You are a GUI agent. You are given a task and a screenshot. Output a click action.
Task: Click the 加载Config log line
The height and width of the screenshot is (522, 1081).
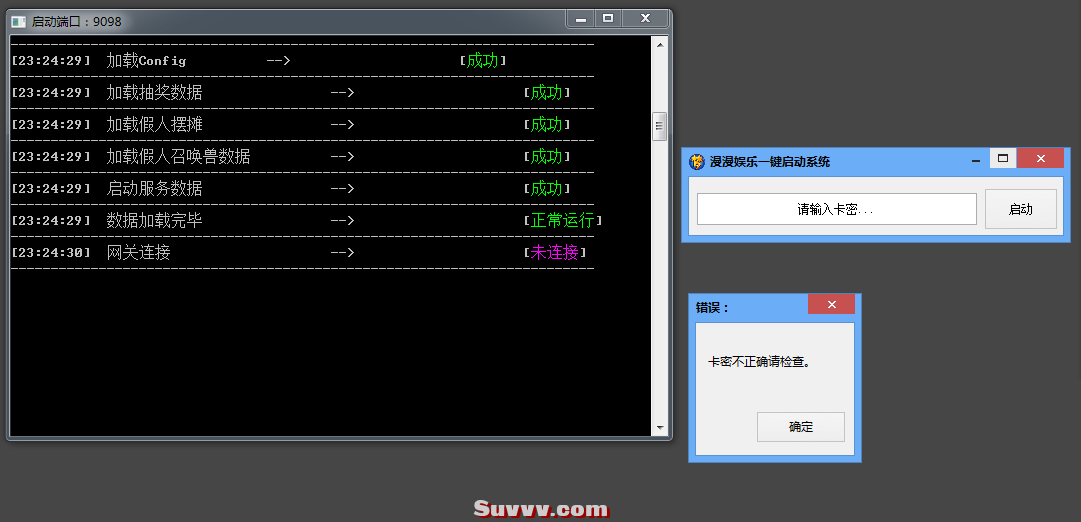tap(259, 61)
